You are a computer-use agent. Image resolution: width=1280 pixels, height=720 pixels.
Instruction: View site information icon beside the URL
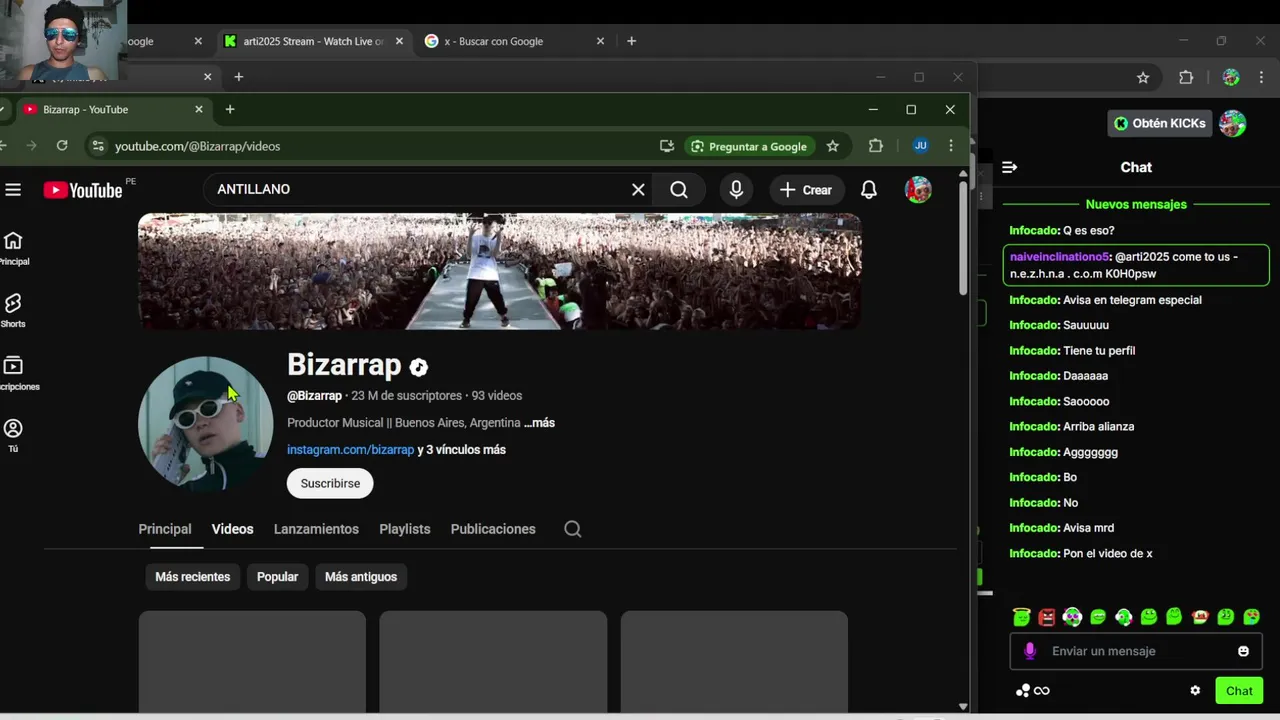tap(97, 146)
